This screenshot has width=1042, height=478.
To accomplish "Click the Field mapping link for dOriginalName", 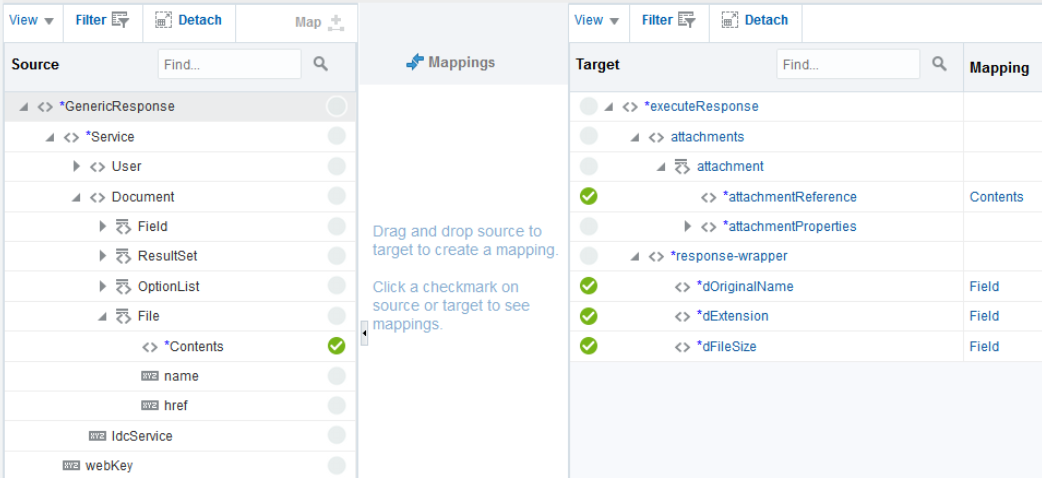I will [x=984, y=286].
